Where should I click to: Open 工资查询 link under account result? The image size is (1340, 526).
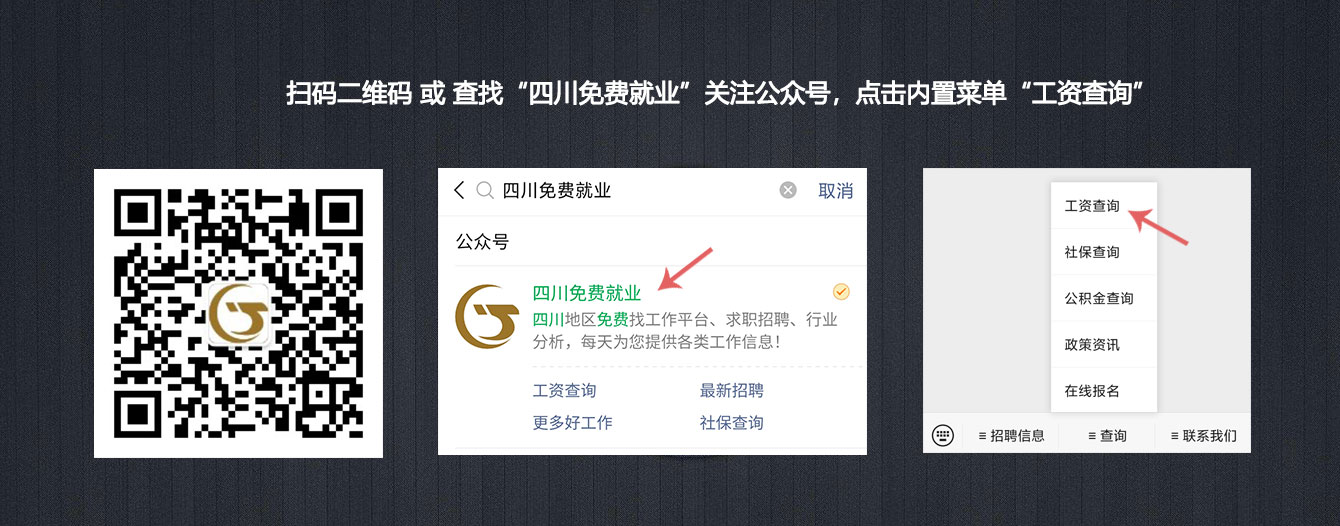click(x=565, y=391)
